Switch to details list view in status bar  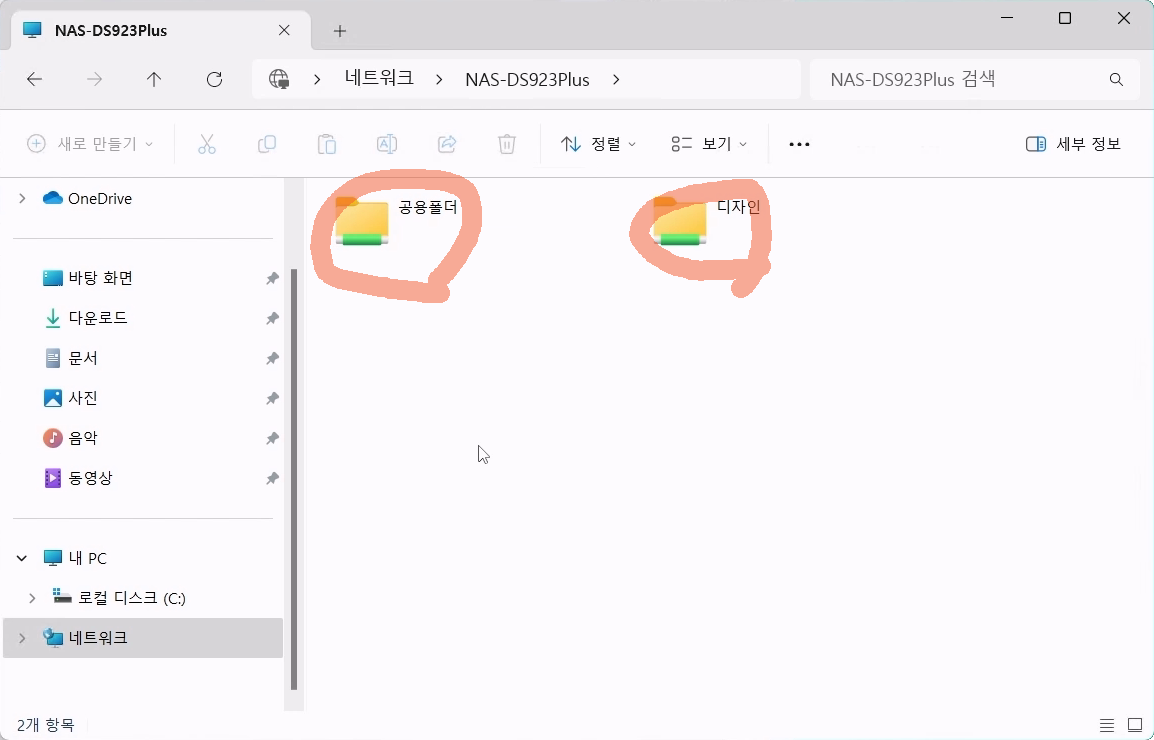(1107, 725)
